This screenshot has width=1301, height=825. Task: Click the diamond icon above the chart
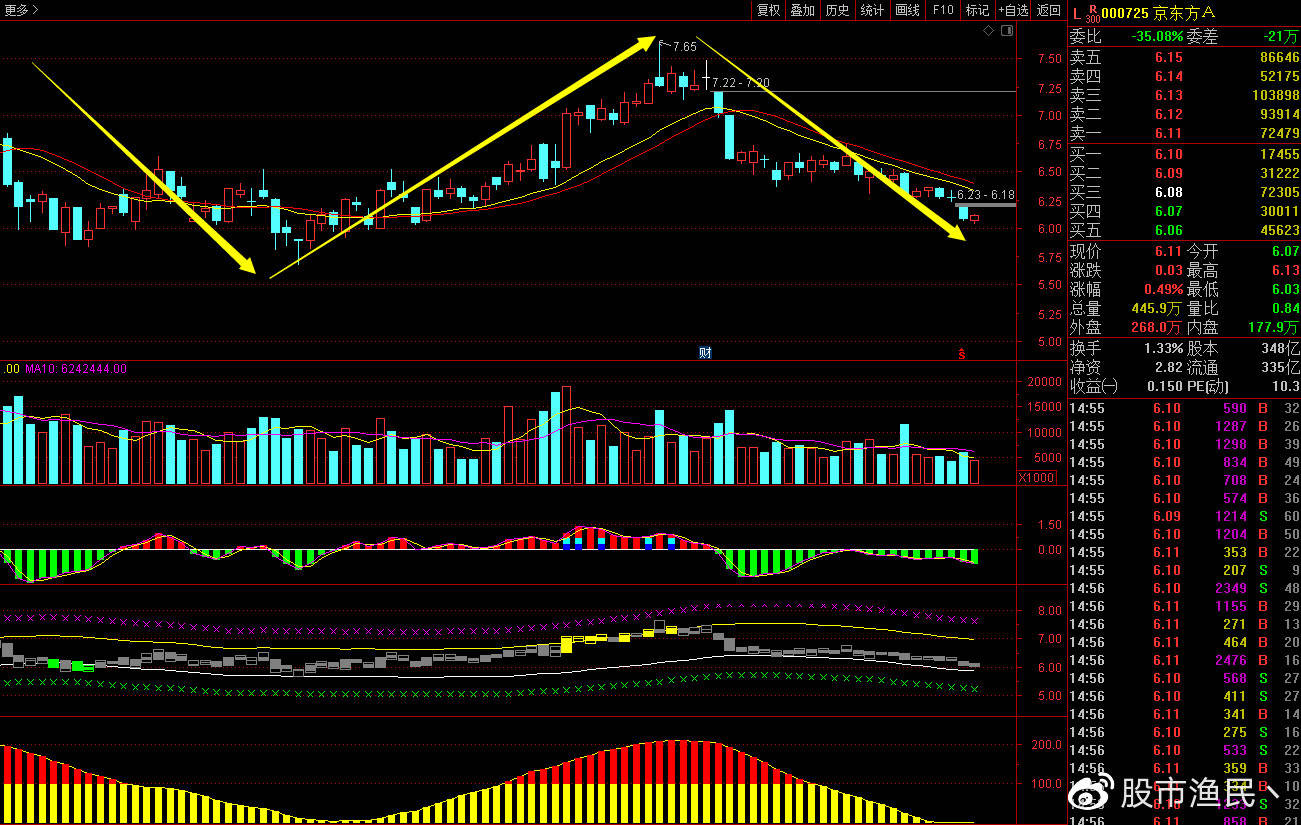point(989,31)
